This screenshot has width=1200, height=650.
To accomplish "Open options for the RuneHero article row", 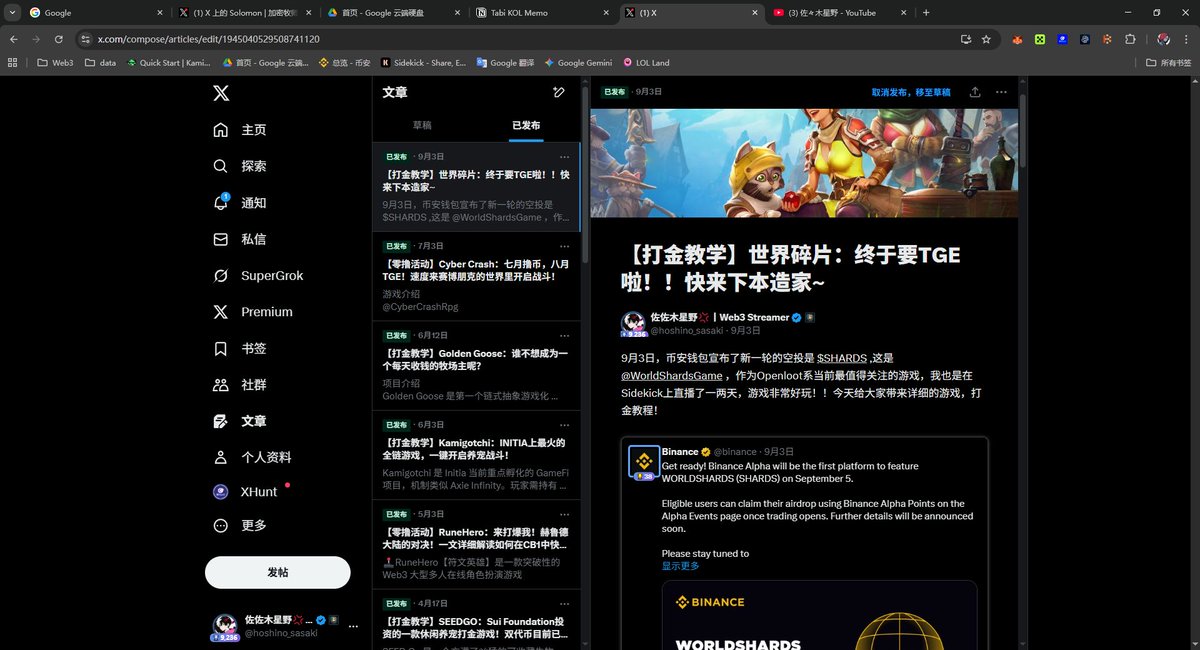I will (565, 514).
